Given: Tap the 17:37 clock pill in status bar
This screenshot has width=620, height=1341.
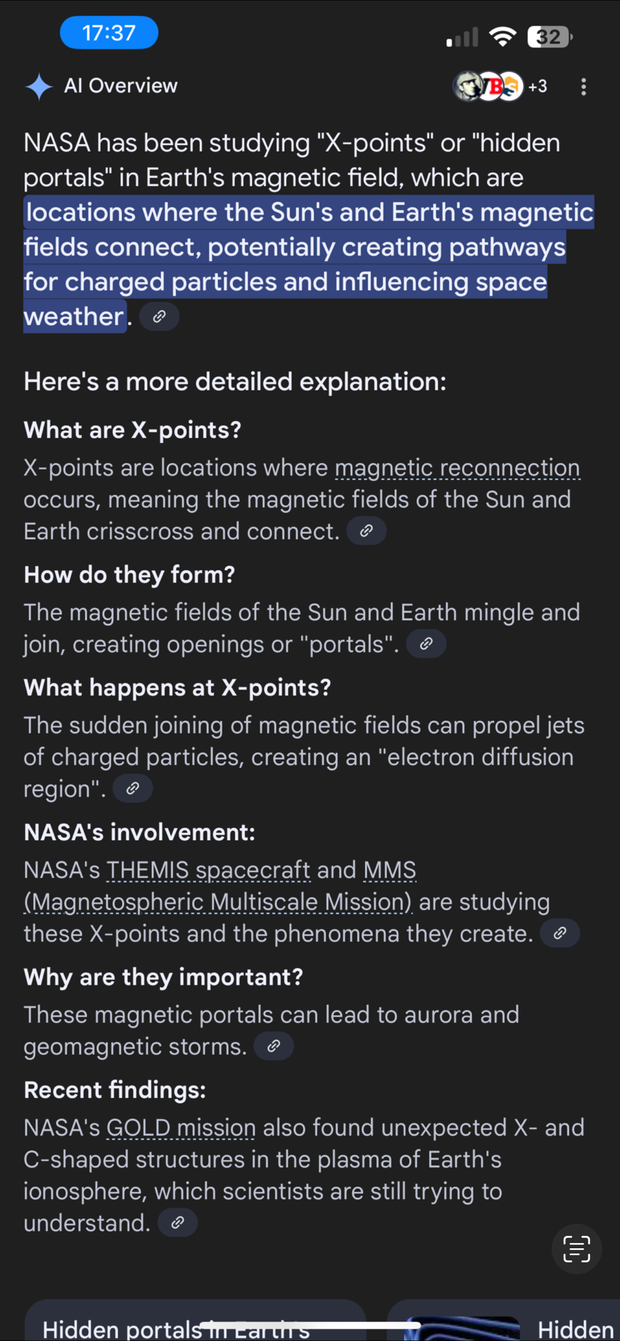Looking at the screenshot, I should click(108, 33).
